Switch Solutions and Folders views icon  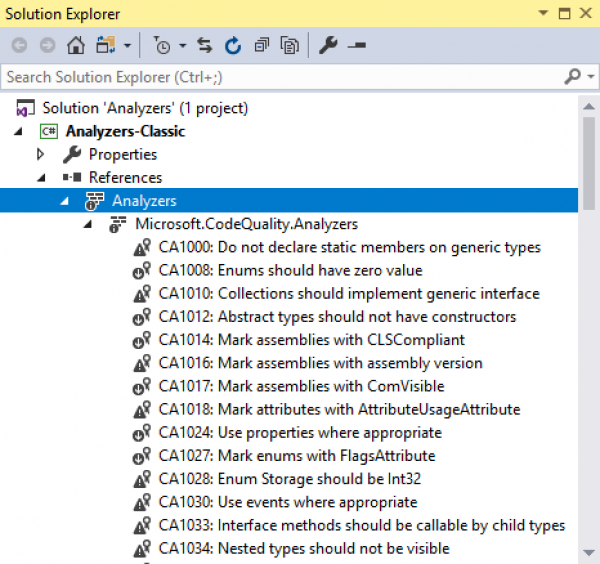[106, 46]
